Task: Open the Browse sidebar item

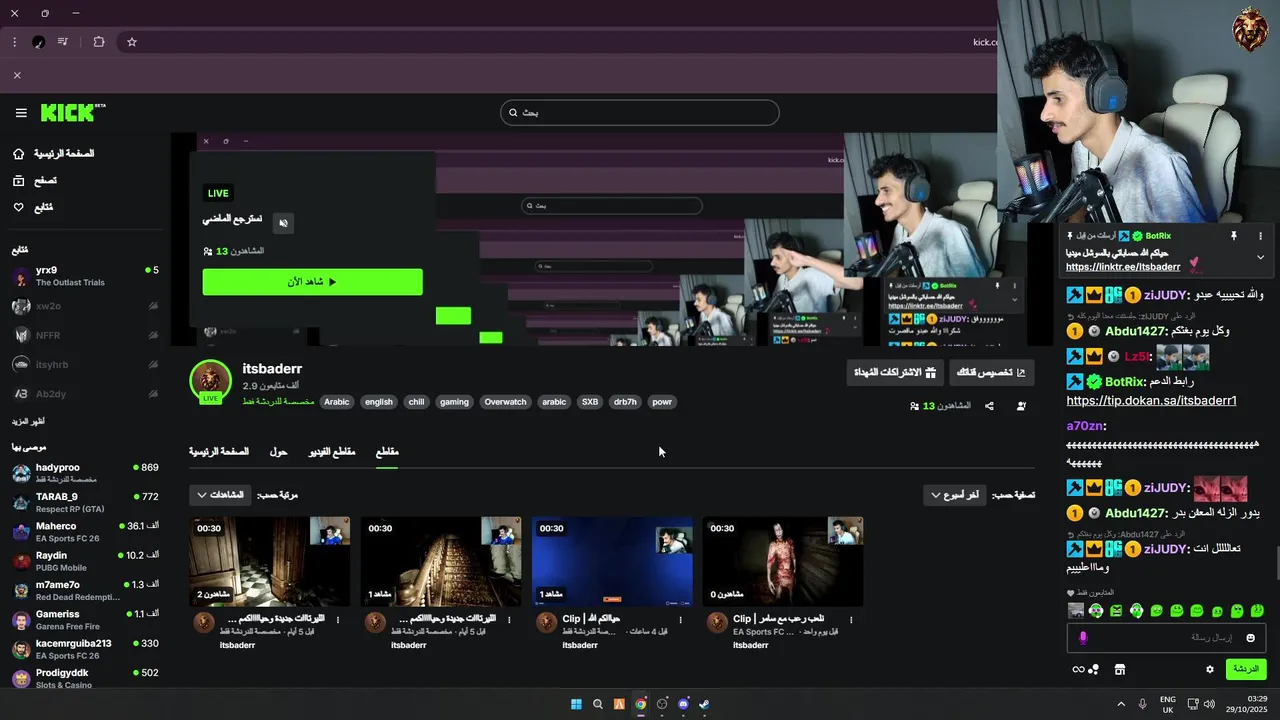Action: click(35, 181)
